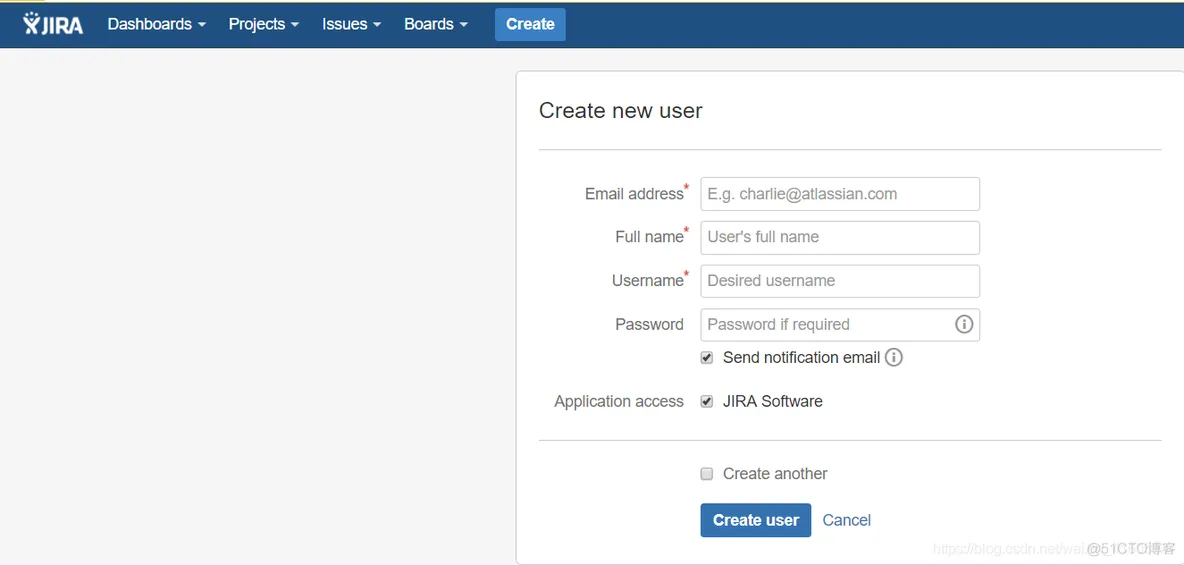Click the Password label
This screenshot has width=1184, height=565.
coord(649,325)
